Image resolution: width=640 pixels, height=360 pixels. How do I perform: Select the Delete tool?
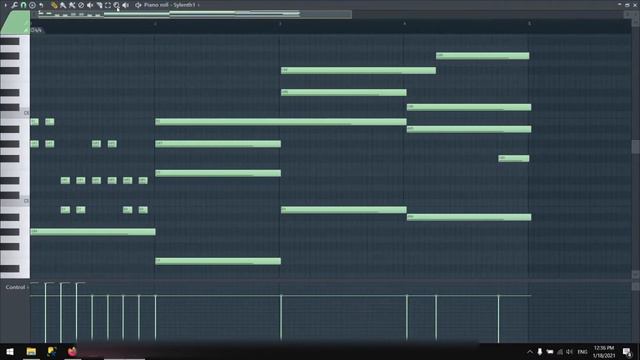tap(81, 5)
